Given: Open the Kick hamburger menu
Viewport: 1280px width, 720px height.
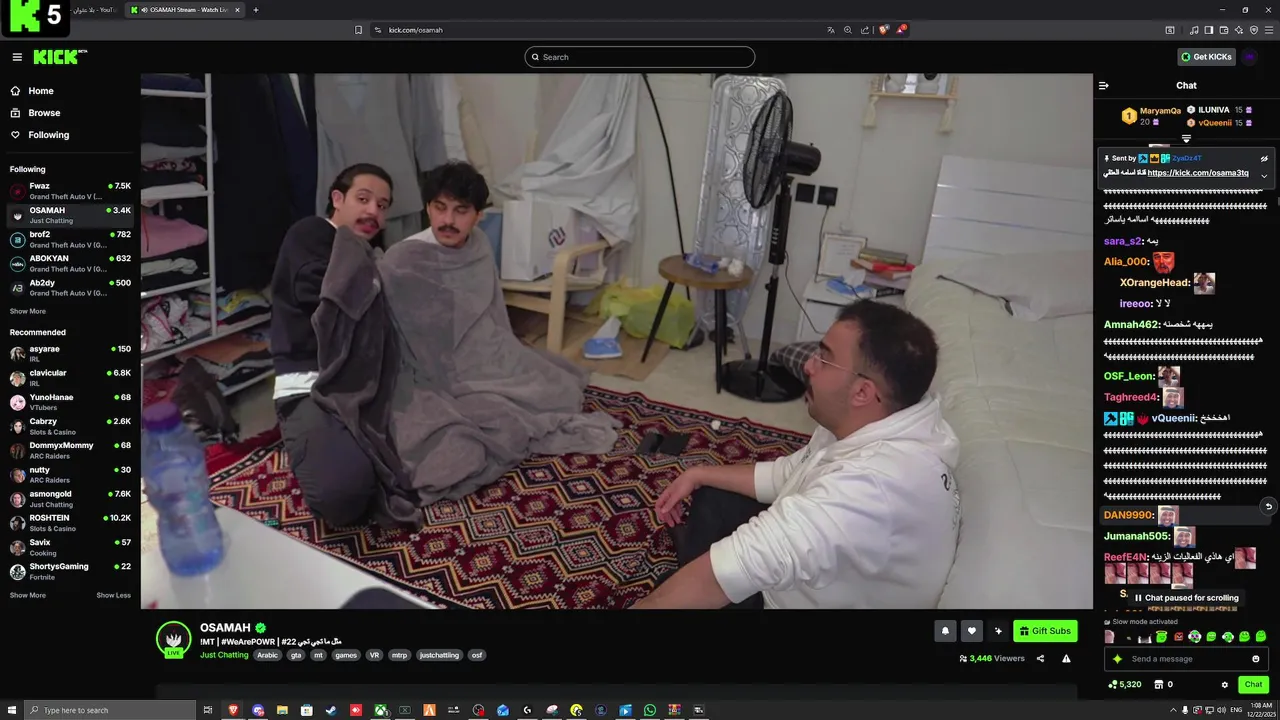Looking at the screenshot, I should pos(17,57).
